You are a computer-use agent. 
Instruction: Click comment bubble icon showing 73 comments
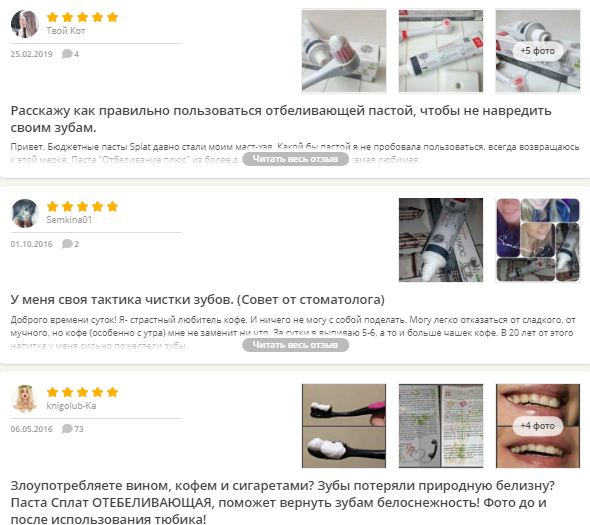click(67, 429)
